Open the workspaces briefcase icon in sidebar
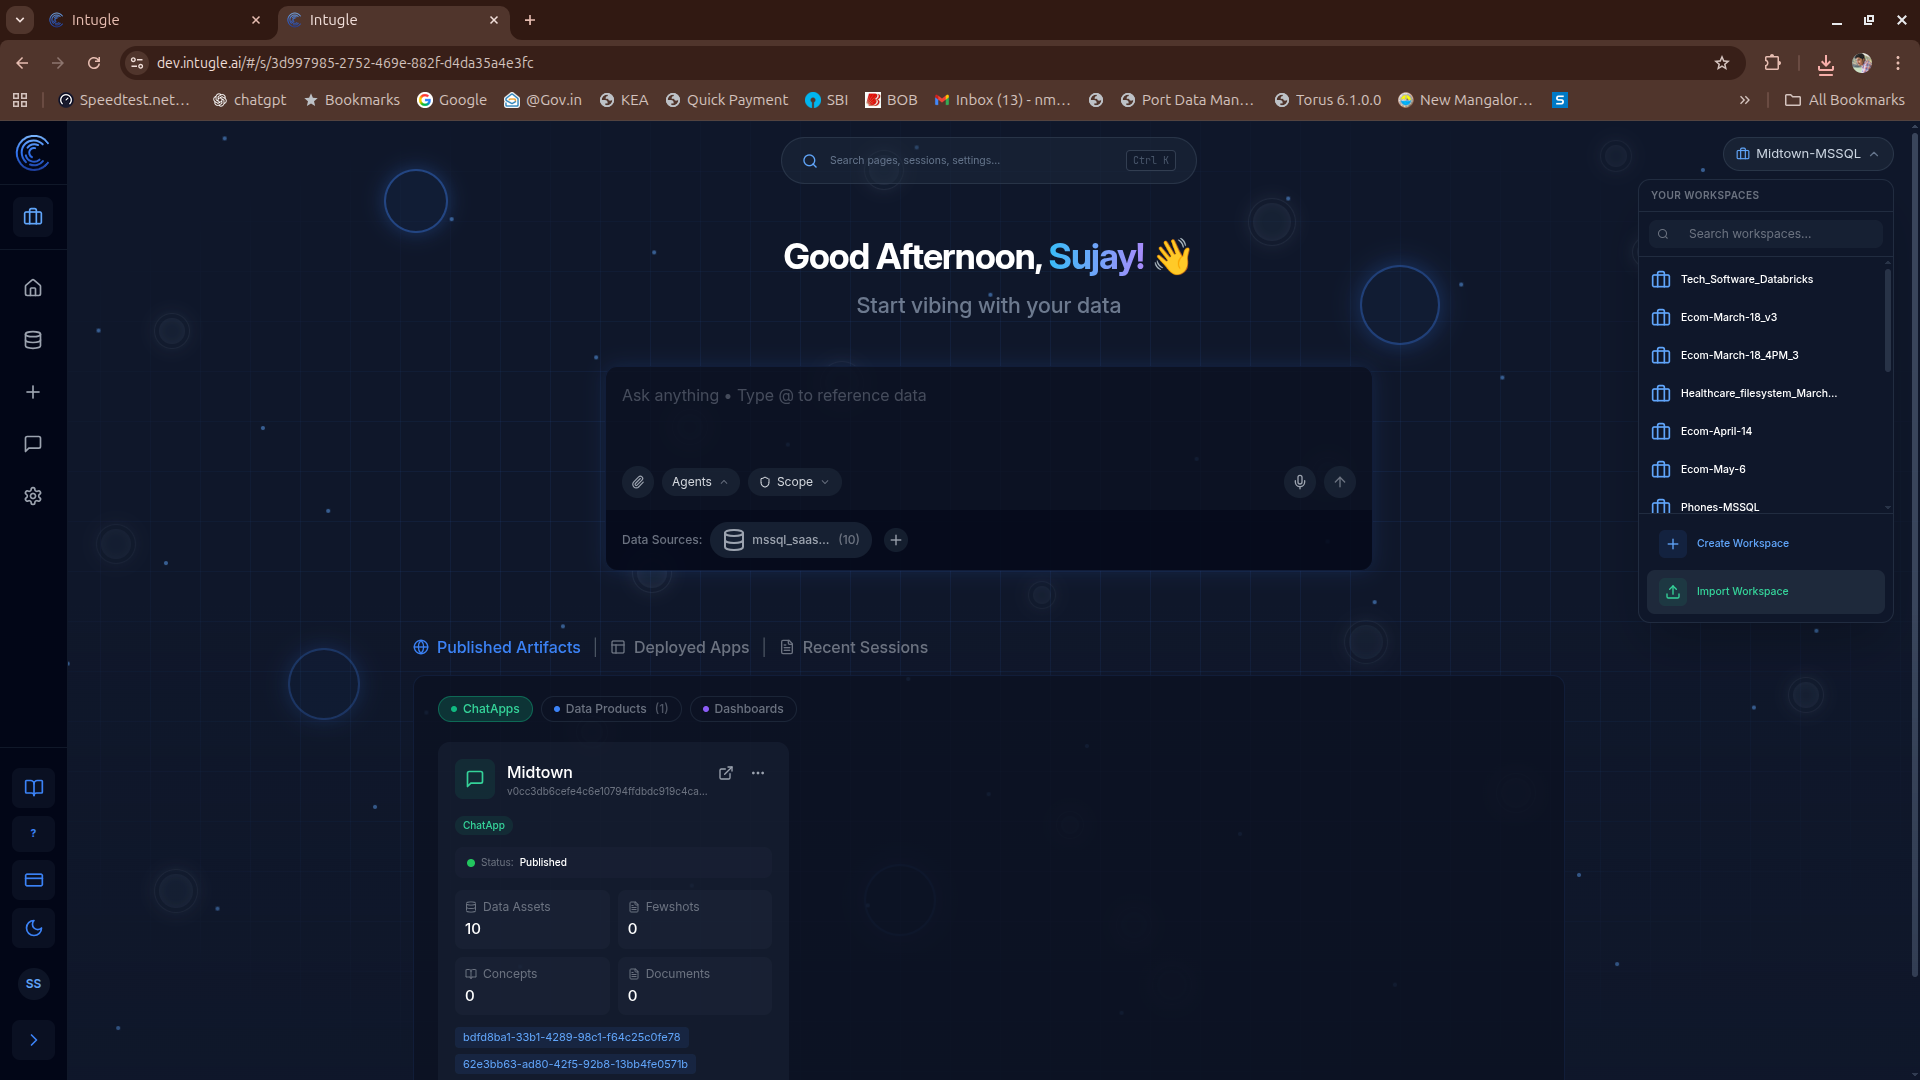 [x=33, y=217]
